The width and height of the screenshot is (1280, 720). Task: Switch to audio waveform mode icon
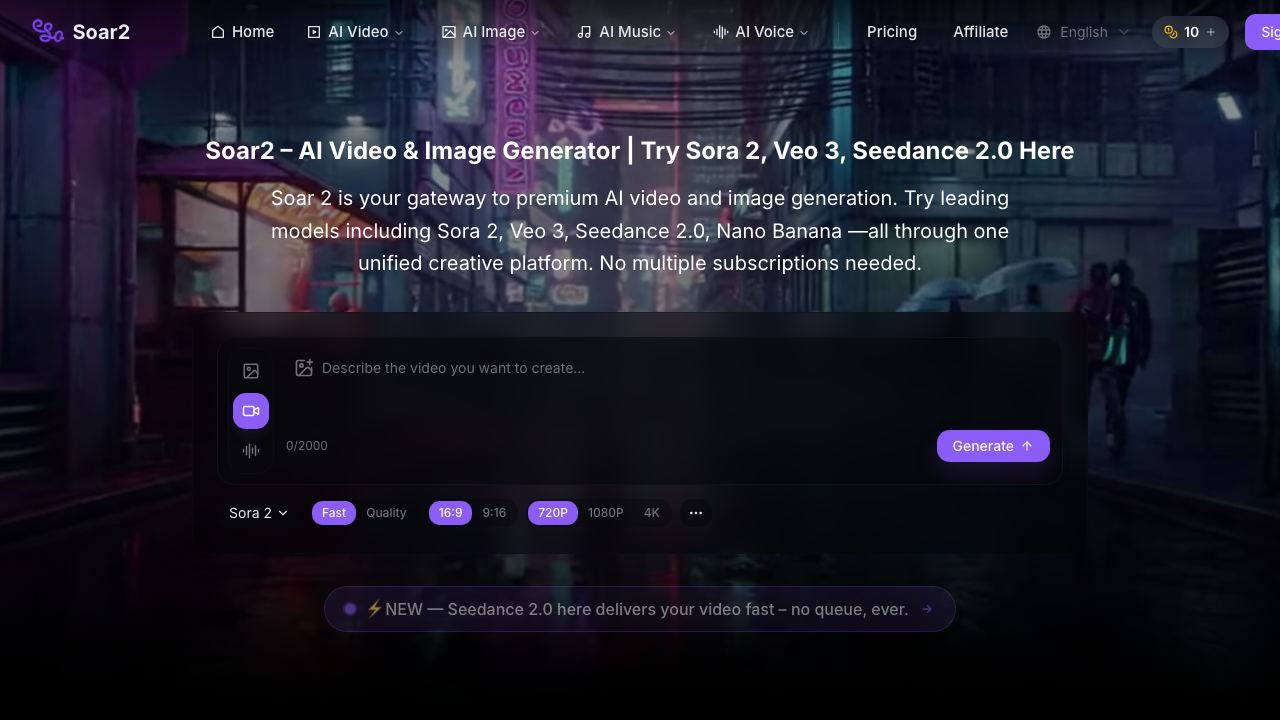251,451
